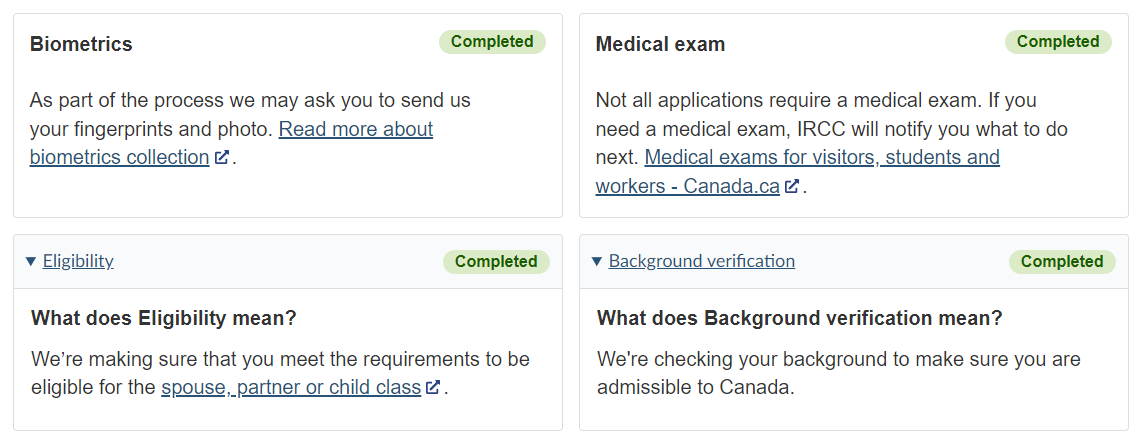Click 'What does Background verification mean?' heading
Viewport: 1139px width, 440px height.
point(800,319)
